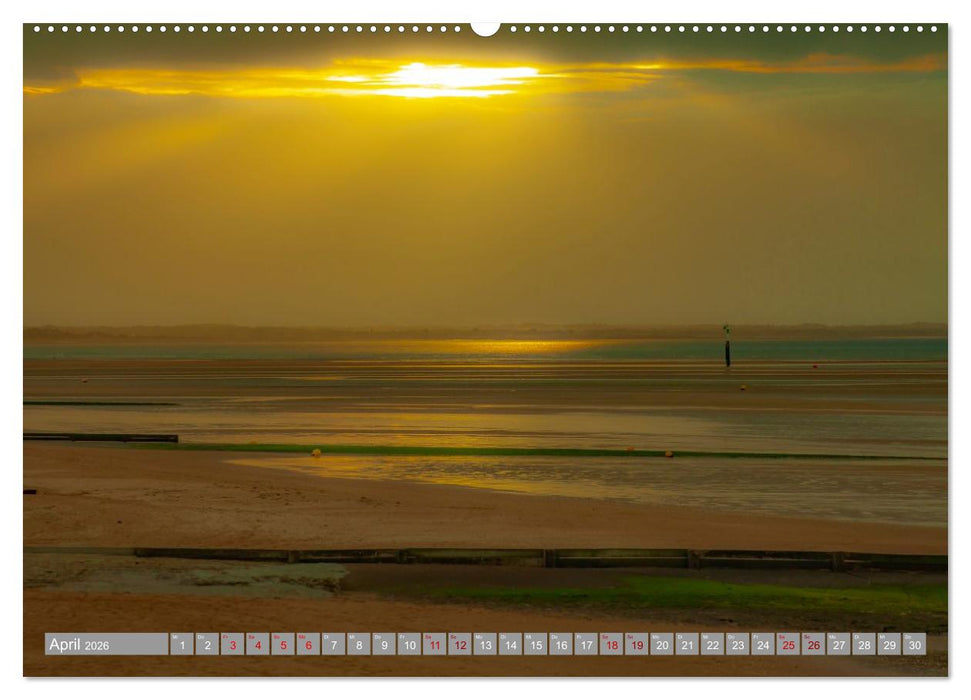Select the red 25 weekend date

[x=787, y=645]
